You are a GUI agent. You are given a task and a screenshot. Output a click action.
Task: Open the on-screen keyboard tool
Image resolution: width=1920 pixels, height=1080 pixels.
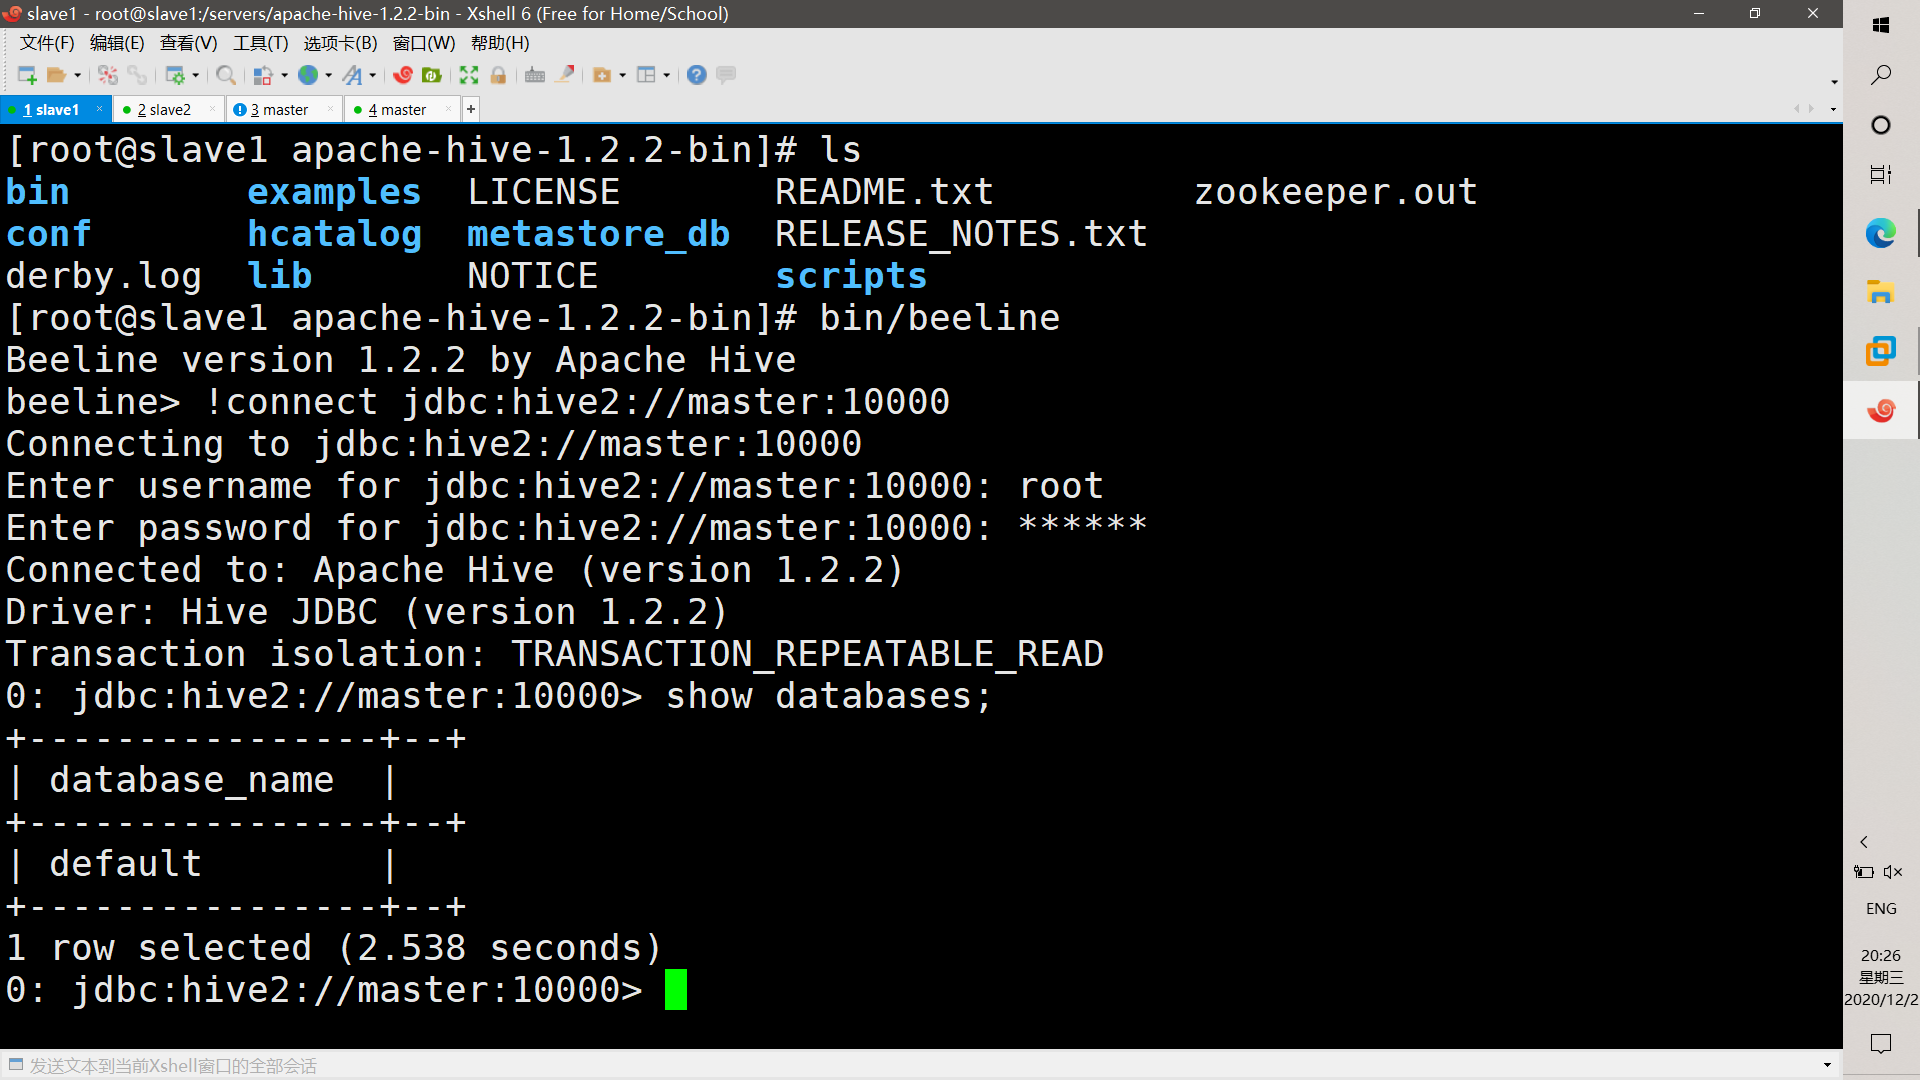click(x=535, y=75)
